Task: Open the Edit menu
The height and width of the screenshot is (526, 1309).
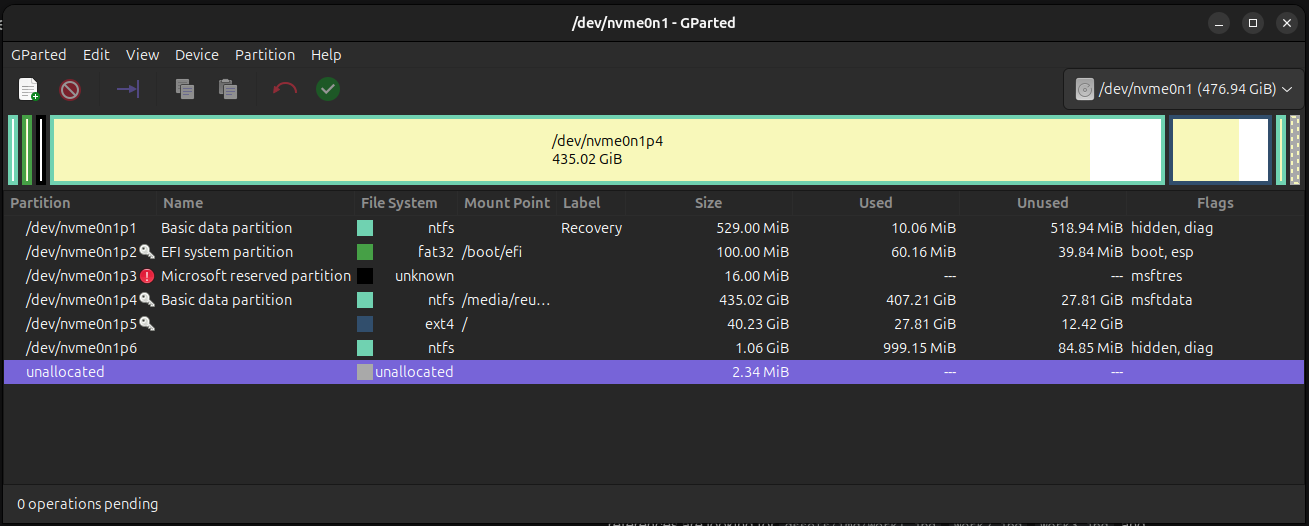Action: coord(96,55)
